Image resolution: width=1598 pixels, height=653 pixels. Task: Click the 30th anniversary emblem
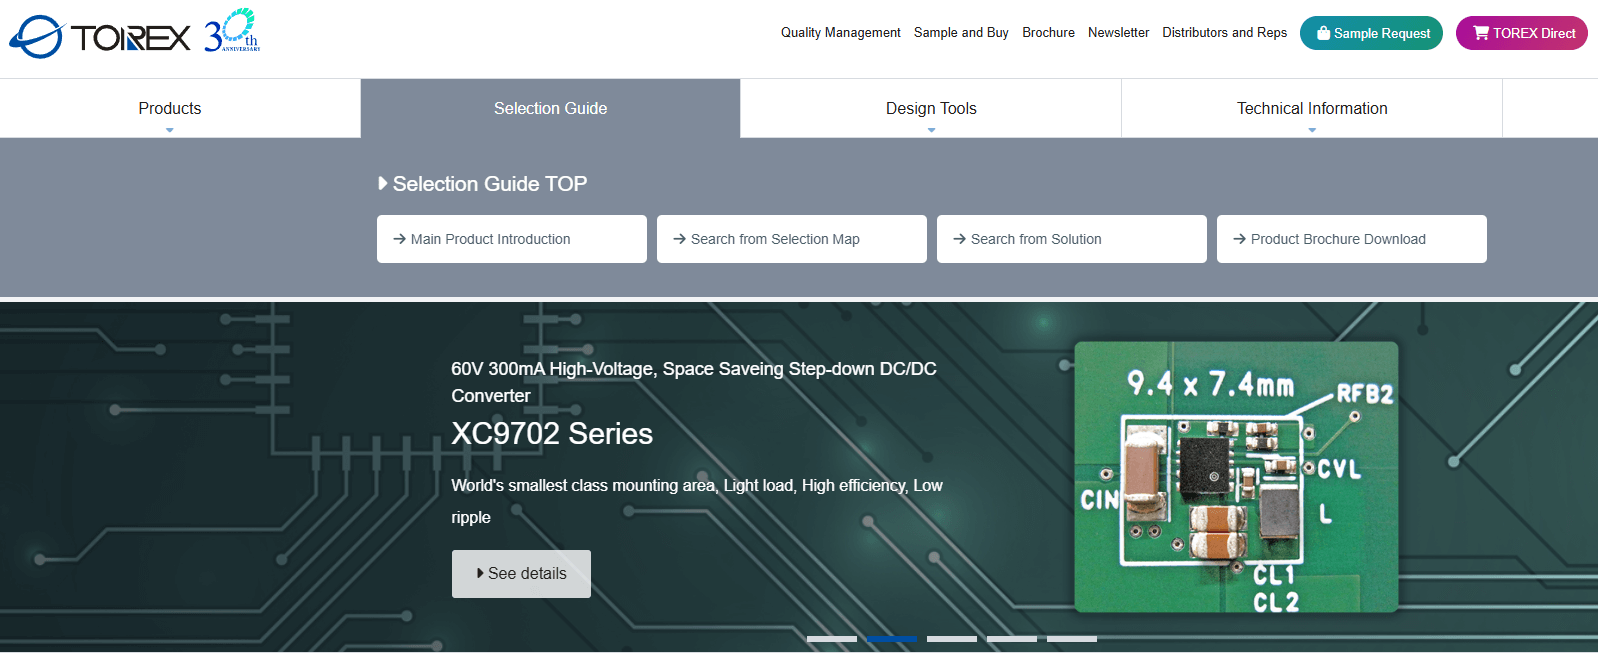click(232, 31)
